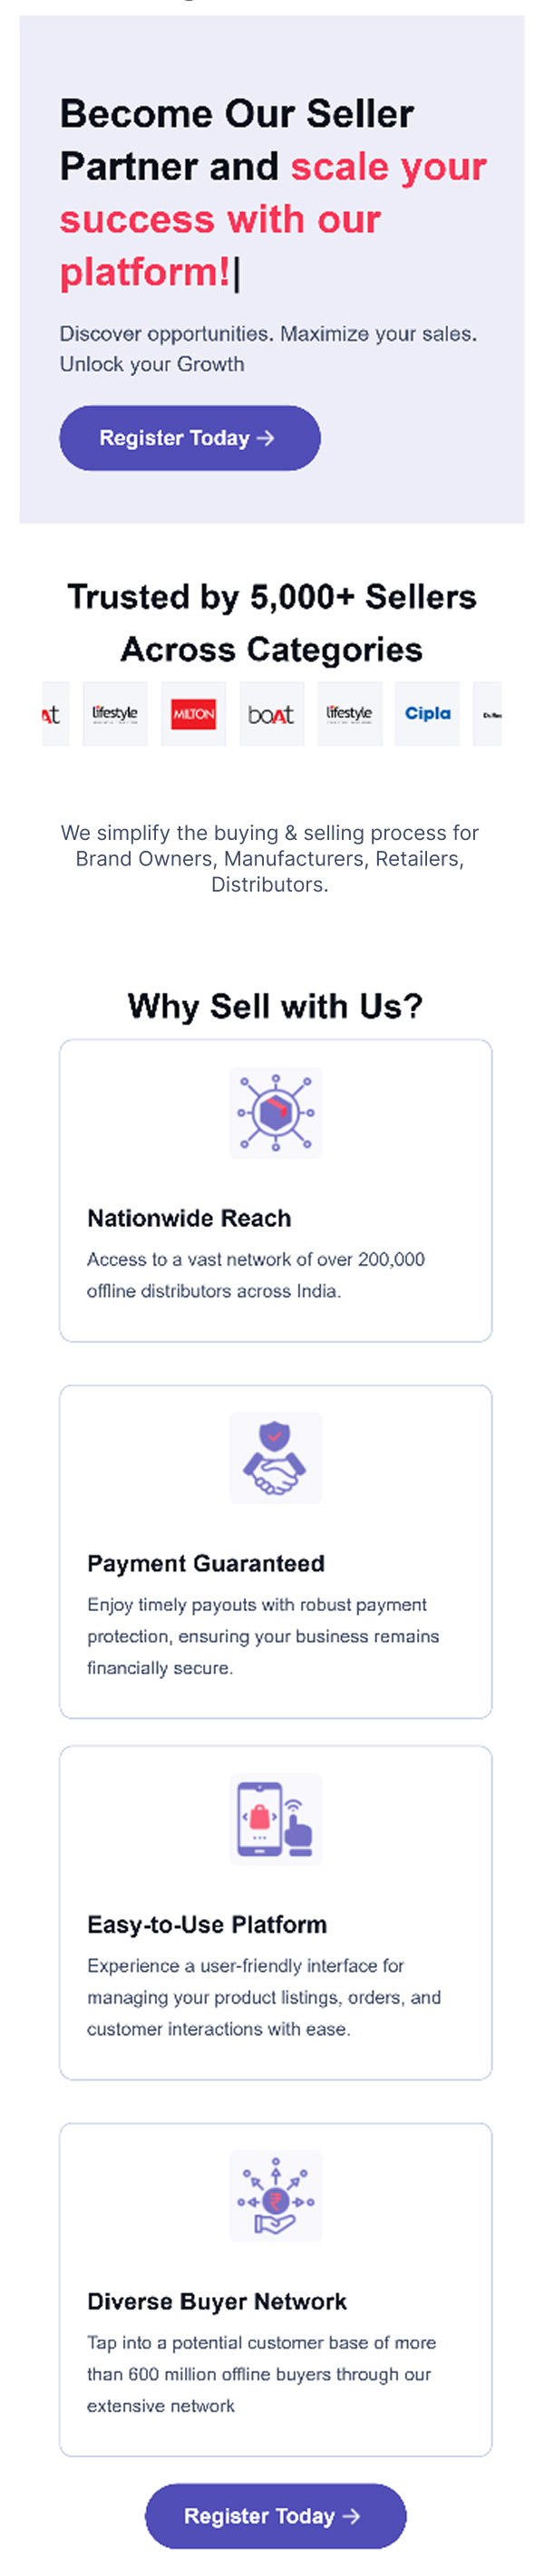Click the Payment Guaranteed handshake shield icon
Screen dimensions: 544x2576
click(x=275, y=1457)
